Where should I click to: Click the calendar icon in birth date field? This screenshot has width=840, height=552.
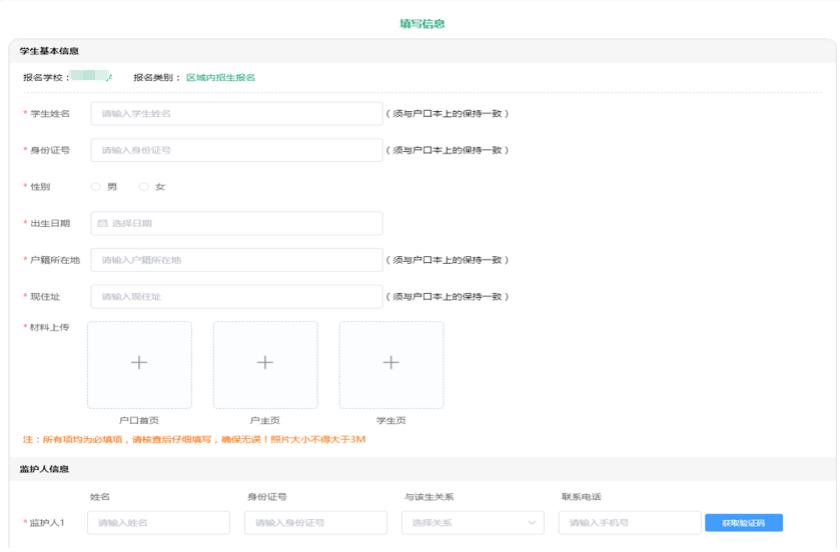pyautogui.click(x=103, y=223)
